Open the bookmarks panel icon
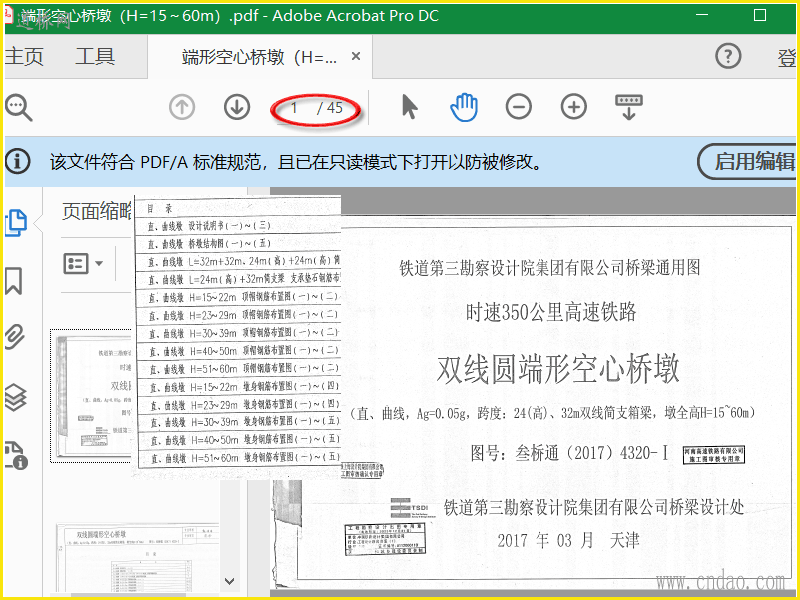 [x=14, y=281]
